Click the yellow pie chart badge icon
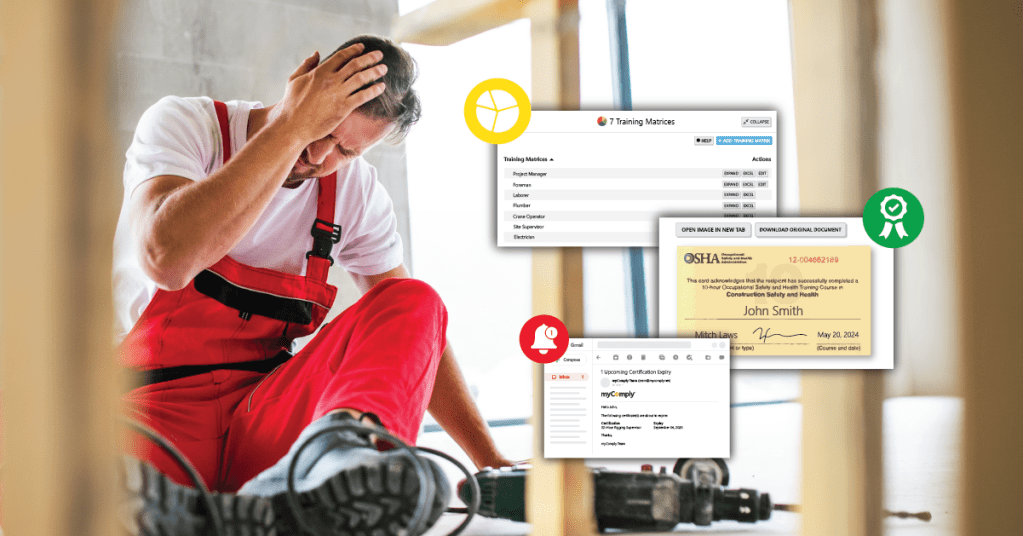This screenshot has height=536, width=1023. pyautogui.click(x=496, y=111)
